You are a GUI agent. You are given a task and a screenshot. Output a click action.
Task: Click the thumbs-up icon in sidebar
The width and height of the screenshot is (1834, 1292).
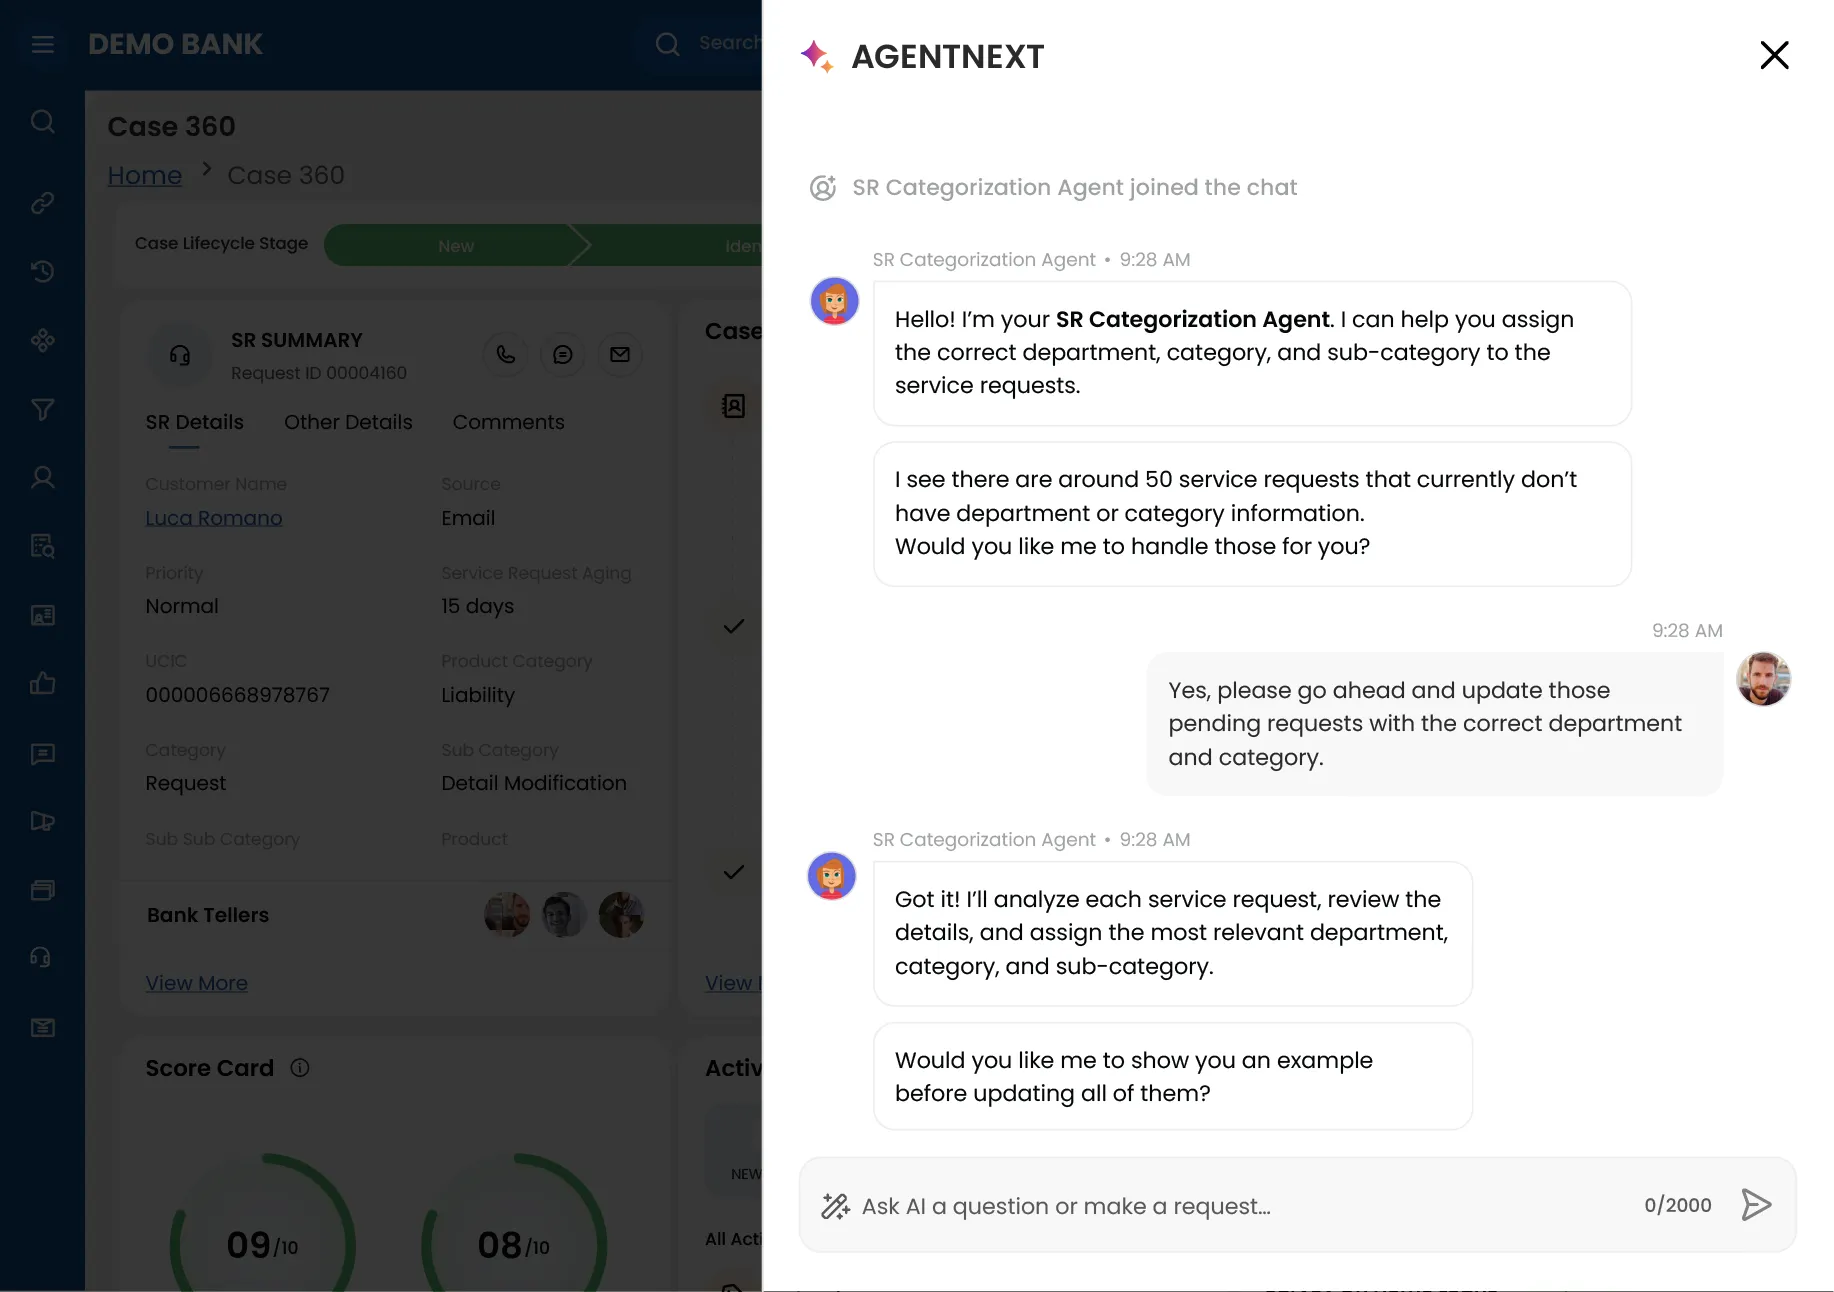pos(42,684)
